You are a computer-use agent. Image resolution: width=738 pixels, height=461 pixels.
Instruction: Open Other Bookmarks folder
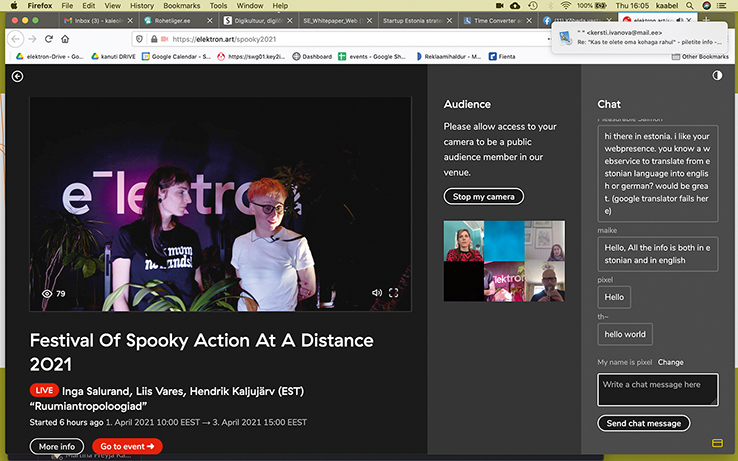700,57
